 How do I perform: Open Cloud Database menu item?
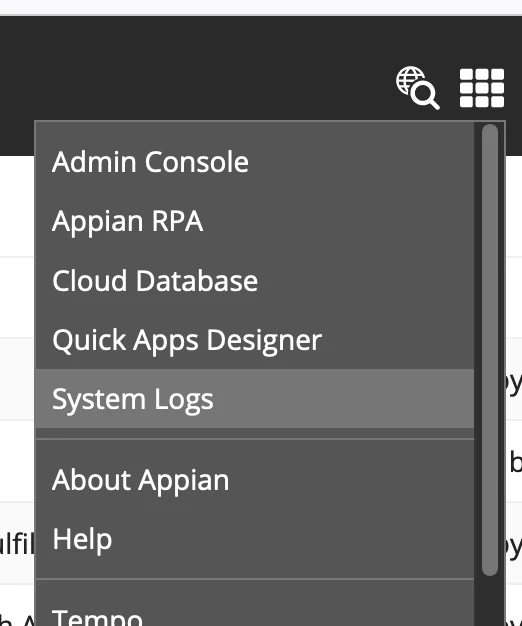(255, 281)
